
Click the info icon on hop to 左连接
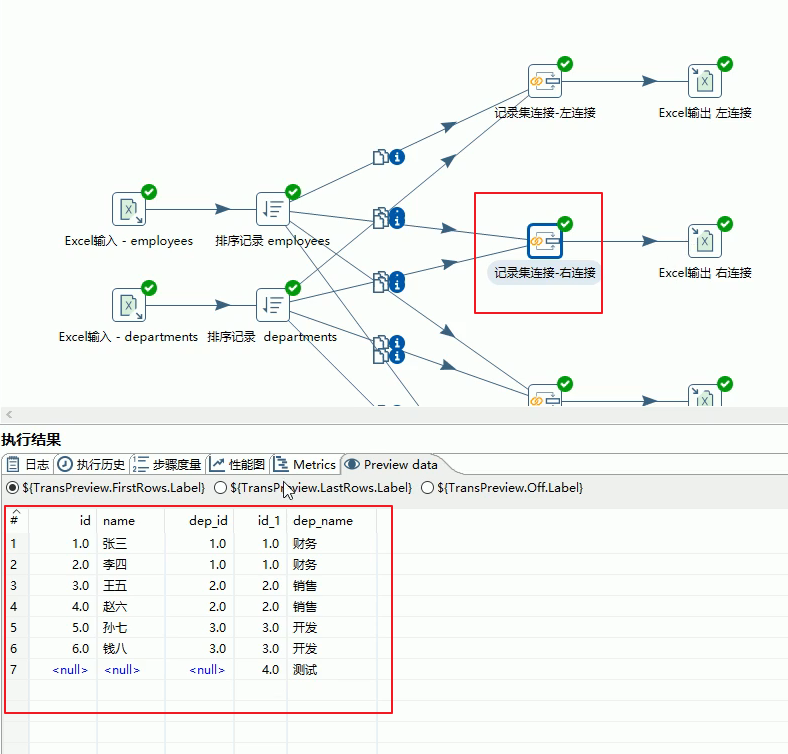397,157
